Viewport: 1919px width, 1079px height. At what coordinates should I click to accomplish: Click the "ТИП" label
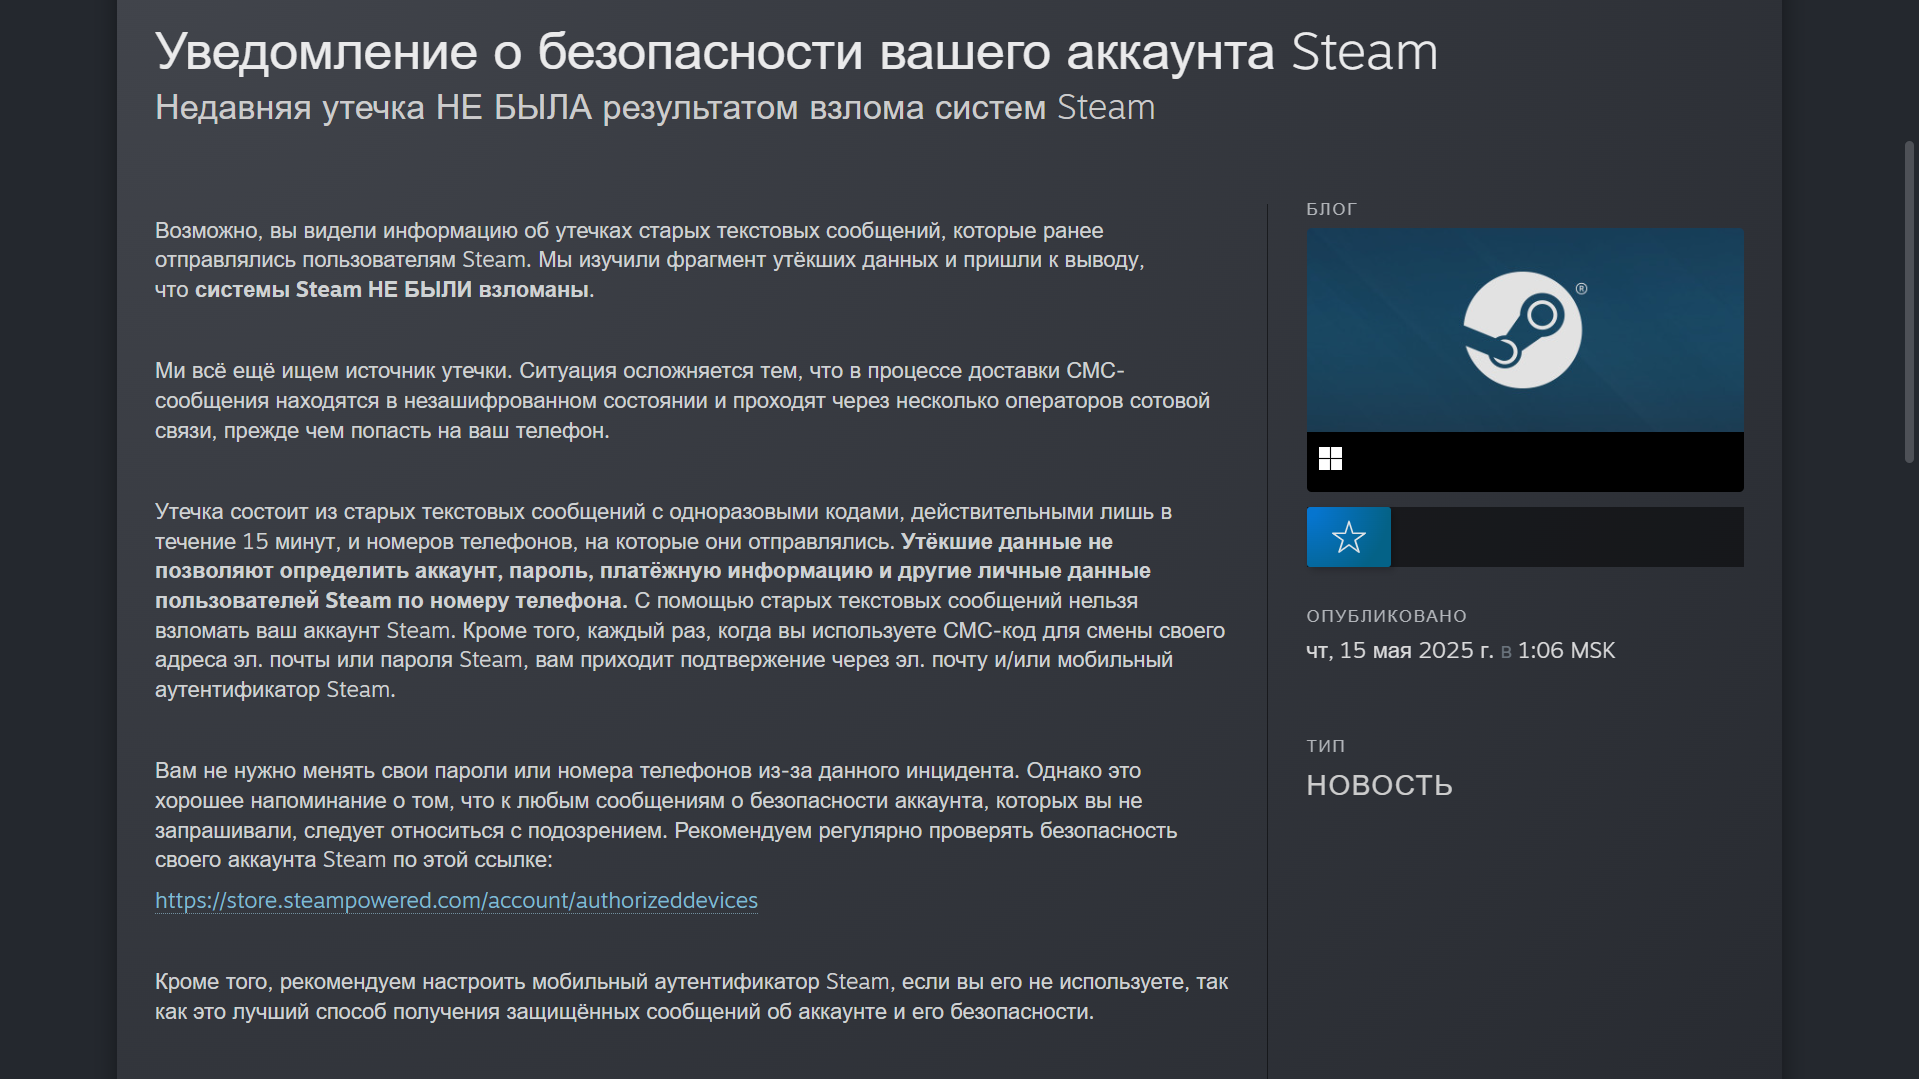1325,746
